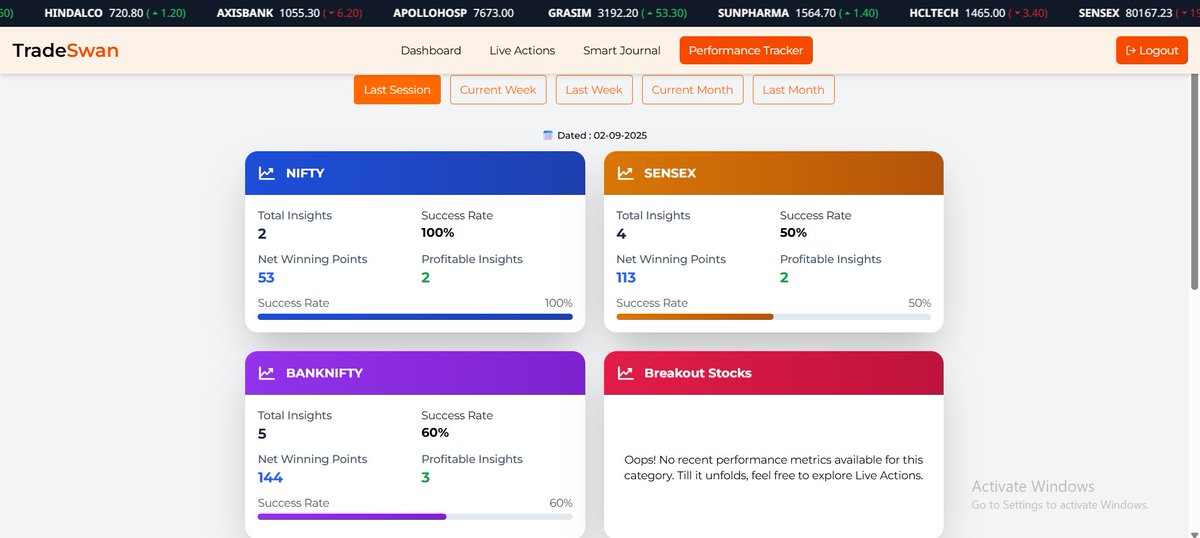Go to Live Actions
Viewport: 1200px width, 538px height.
coord(522,50)
